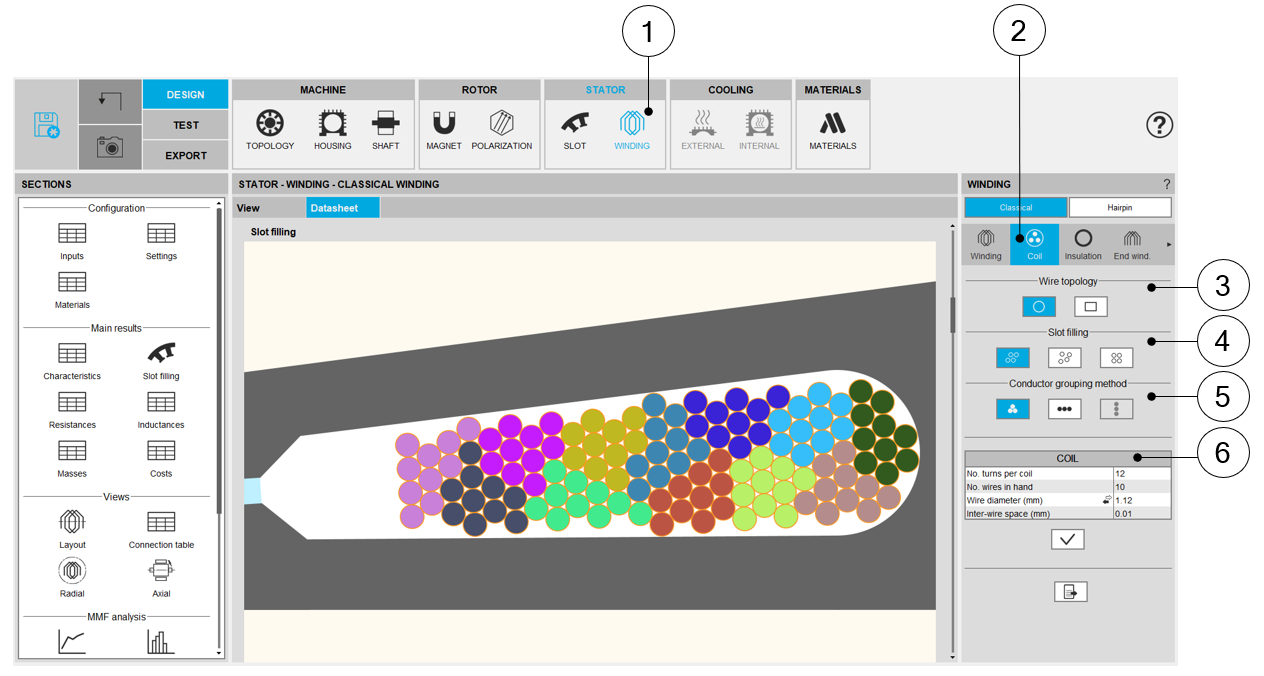This screenshot has width=1264, height=676.
Task: Choose the vertical conductor grouping method
Action: click(x=1116, y=409)
